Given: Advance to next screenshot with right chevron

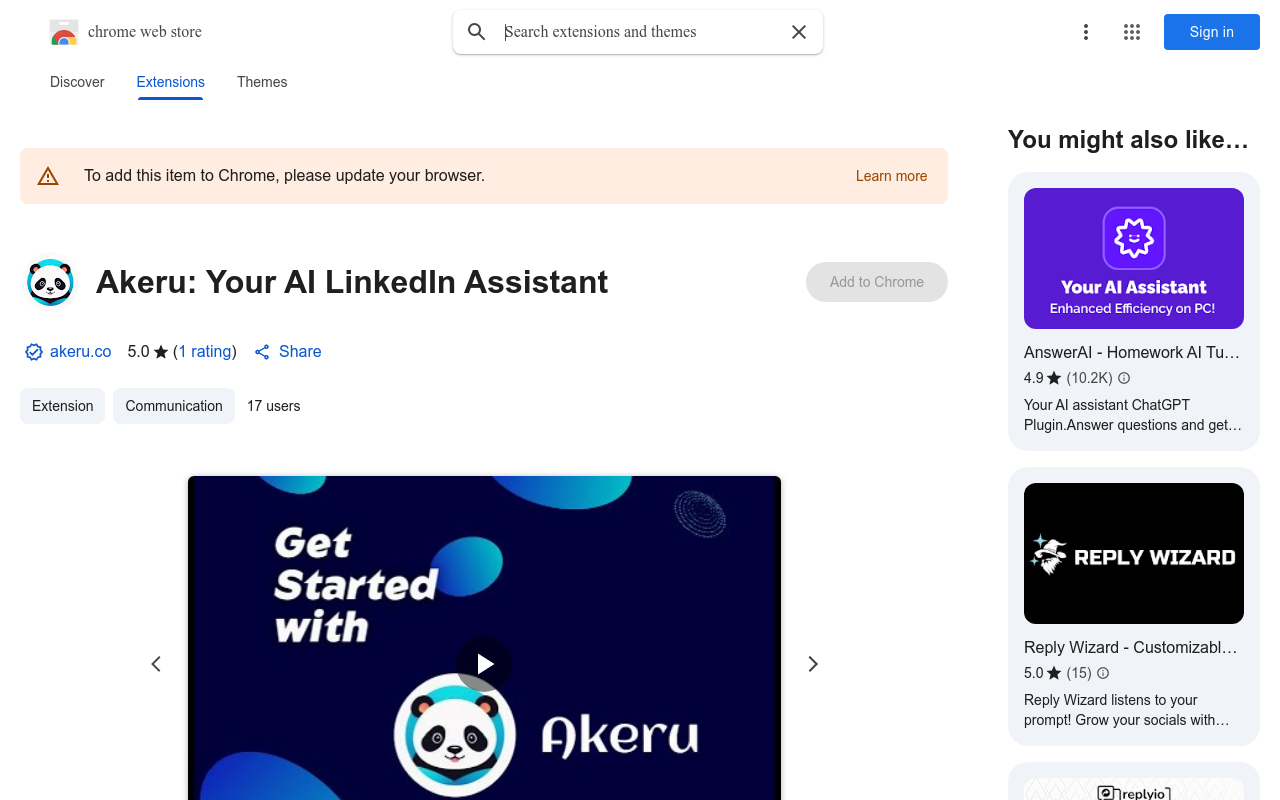Looking at the screenshot, I should (813, 664).
